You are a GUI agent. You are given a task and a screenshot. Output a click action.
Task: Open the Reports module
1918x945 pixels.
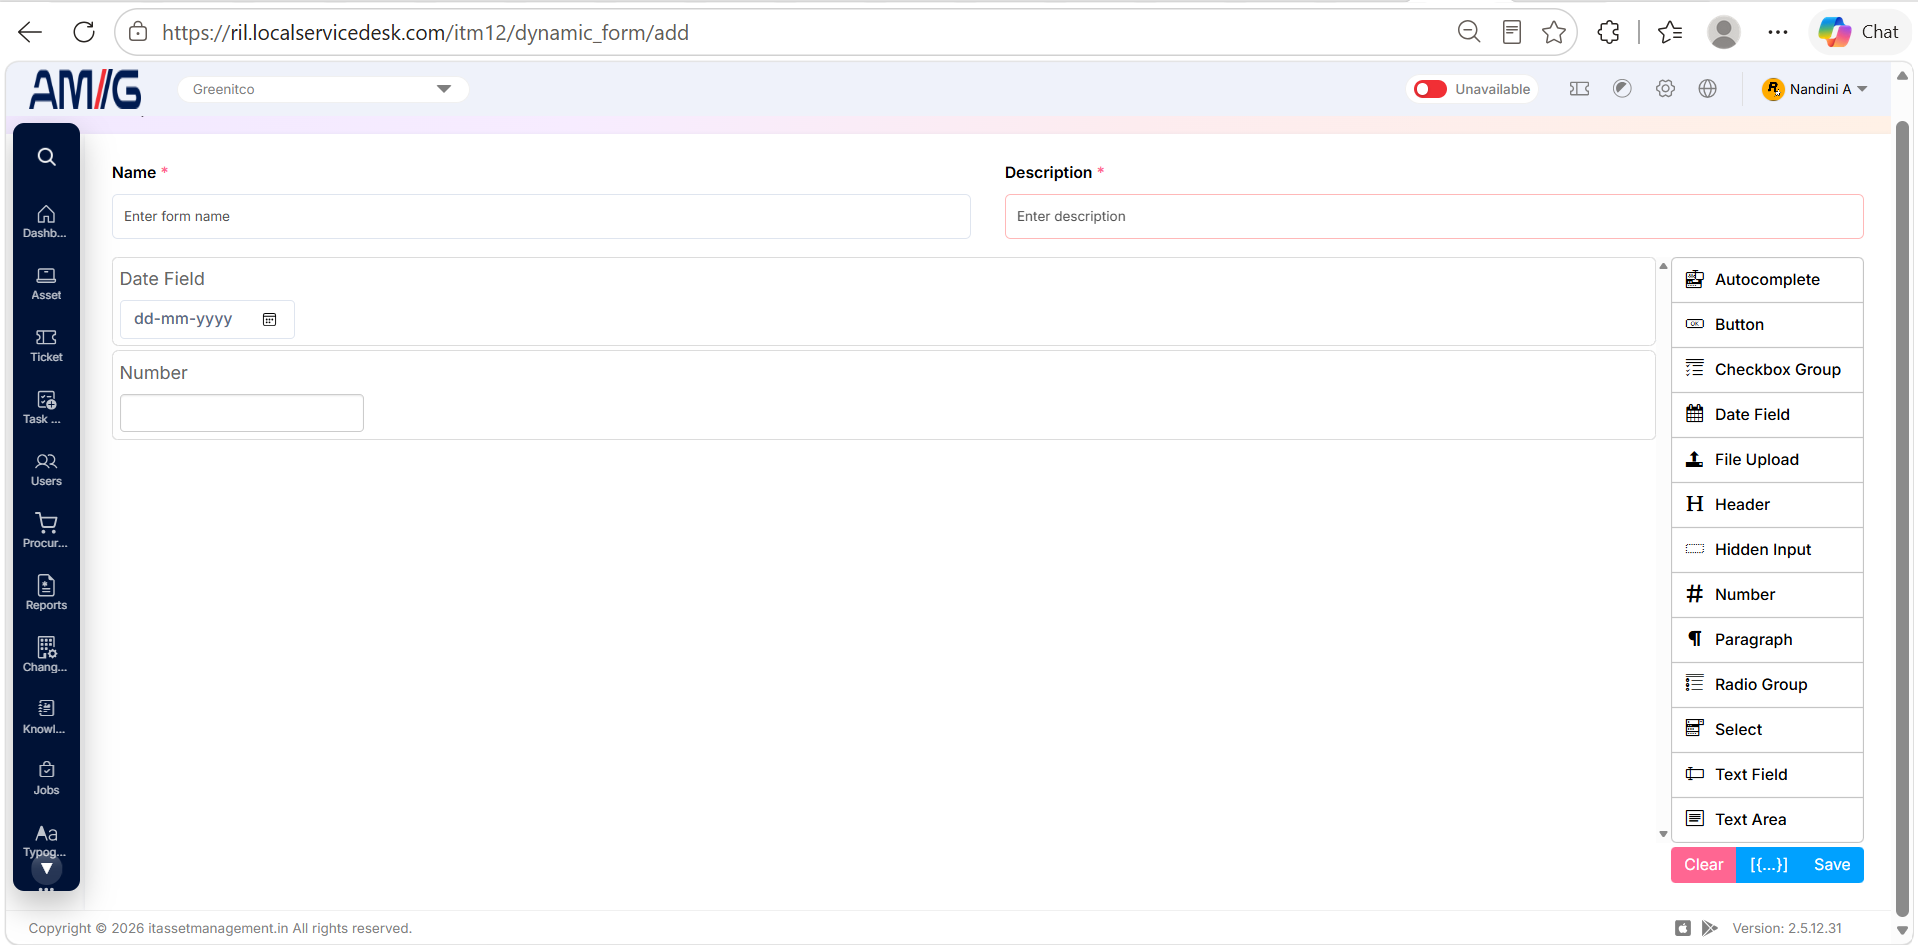(x=46, y=594)
